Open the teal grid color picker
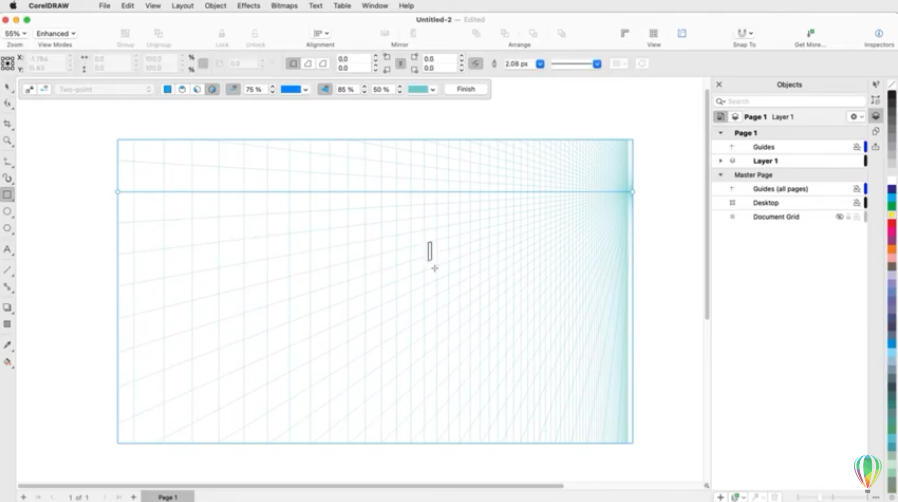898x502 pixels. [x=422, y=89]
